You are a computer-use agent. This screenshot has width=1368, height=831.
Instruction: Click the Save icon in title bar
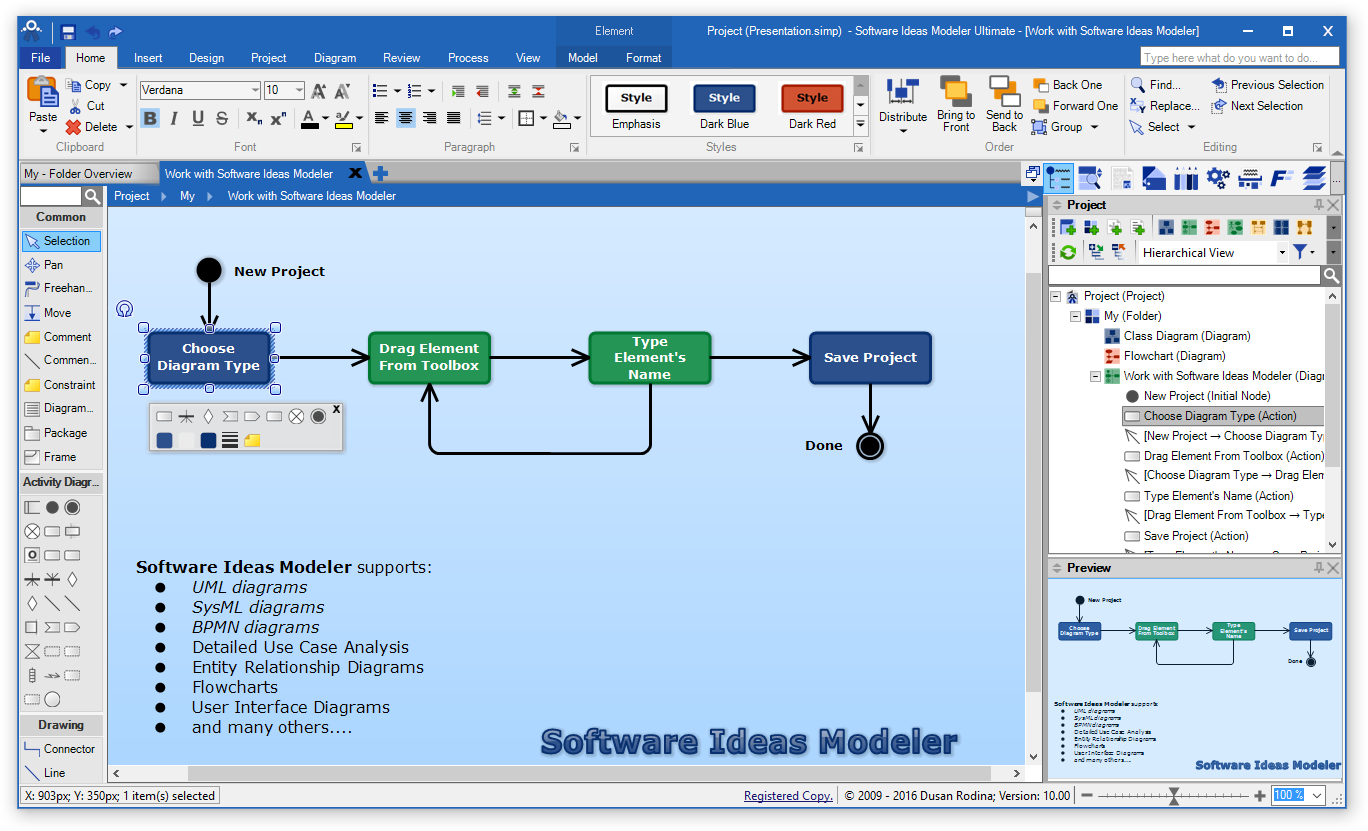[68, 32]
